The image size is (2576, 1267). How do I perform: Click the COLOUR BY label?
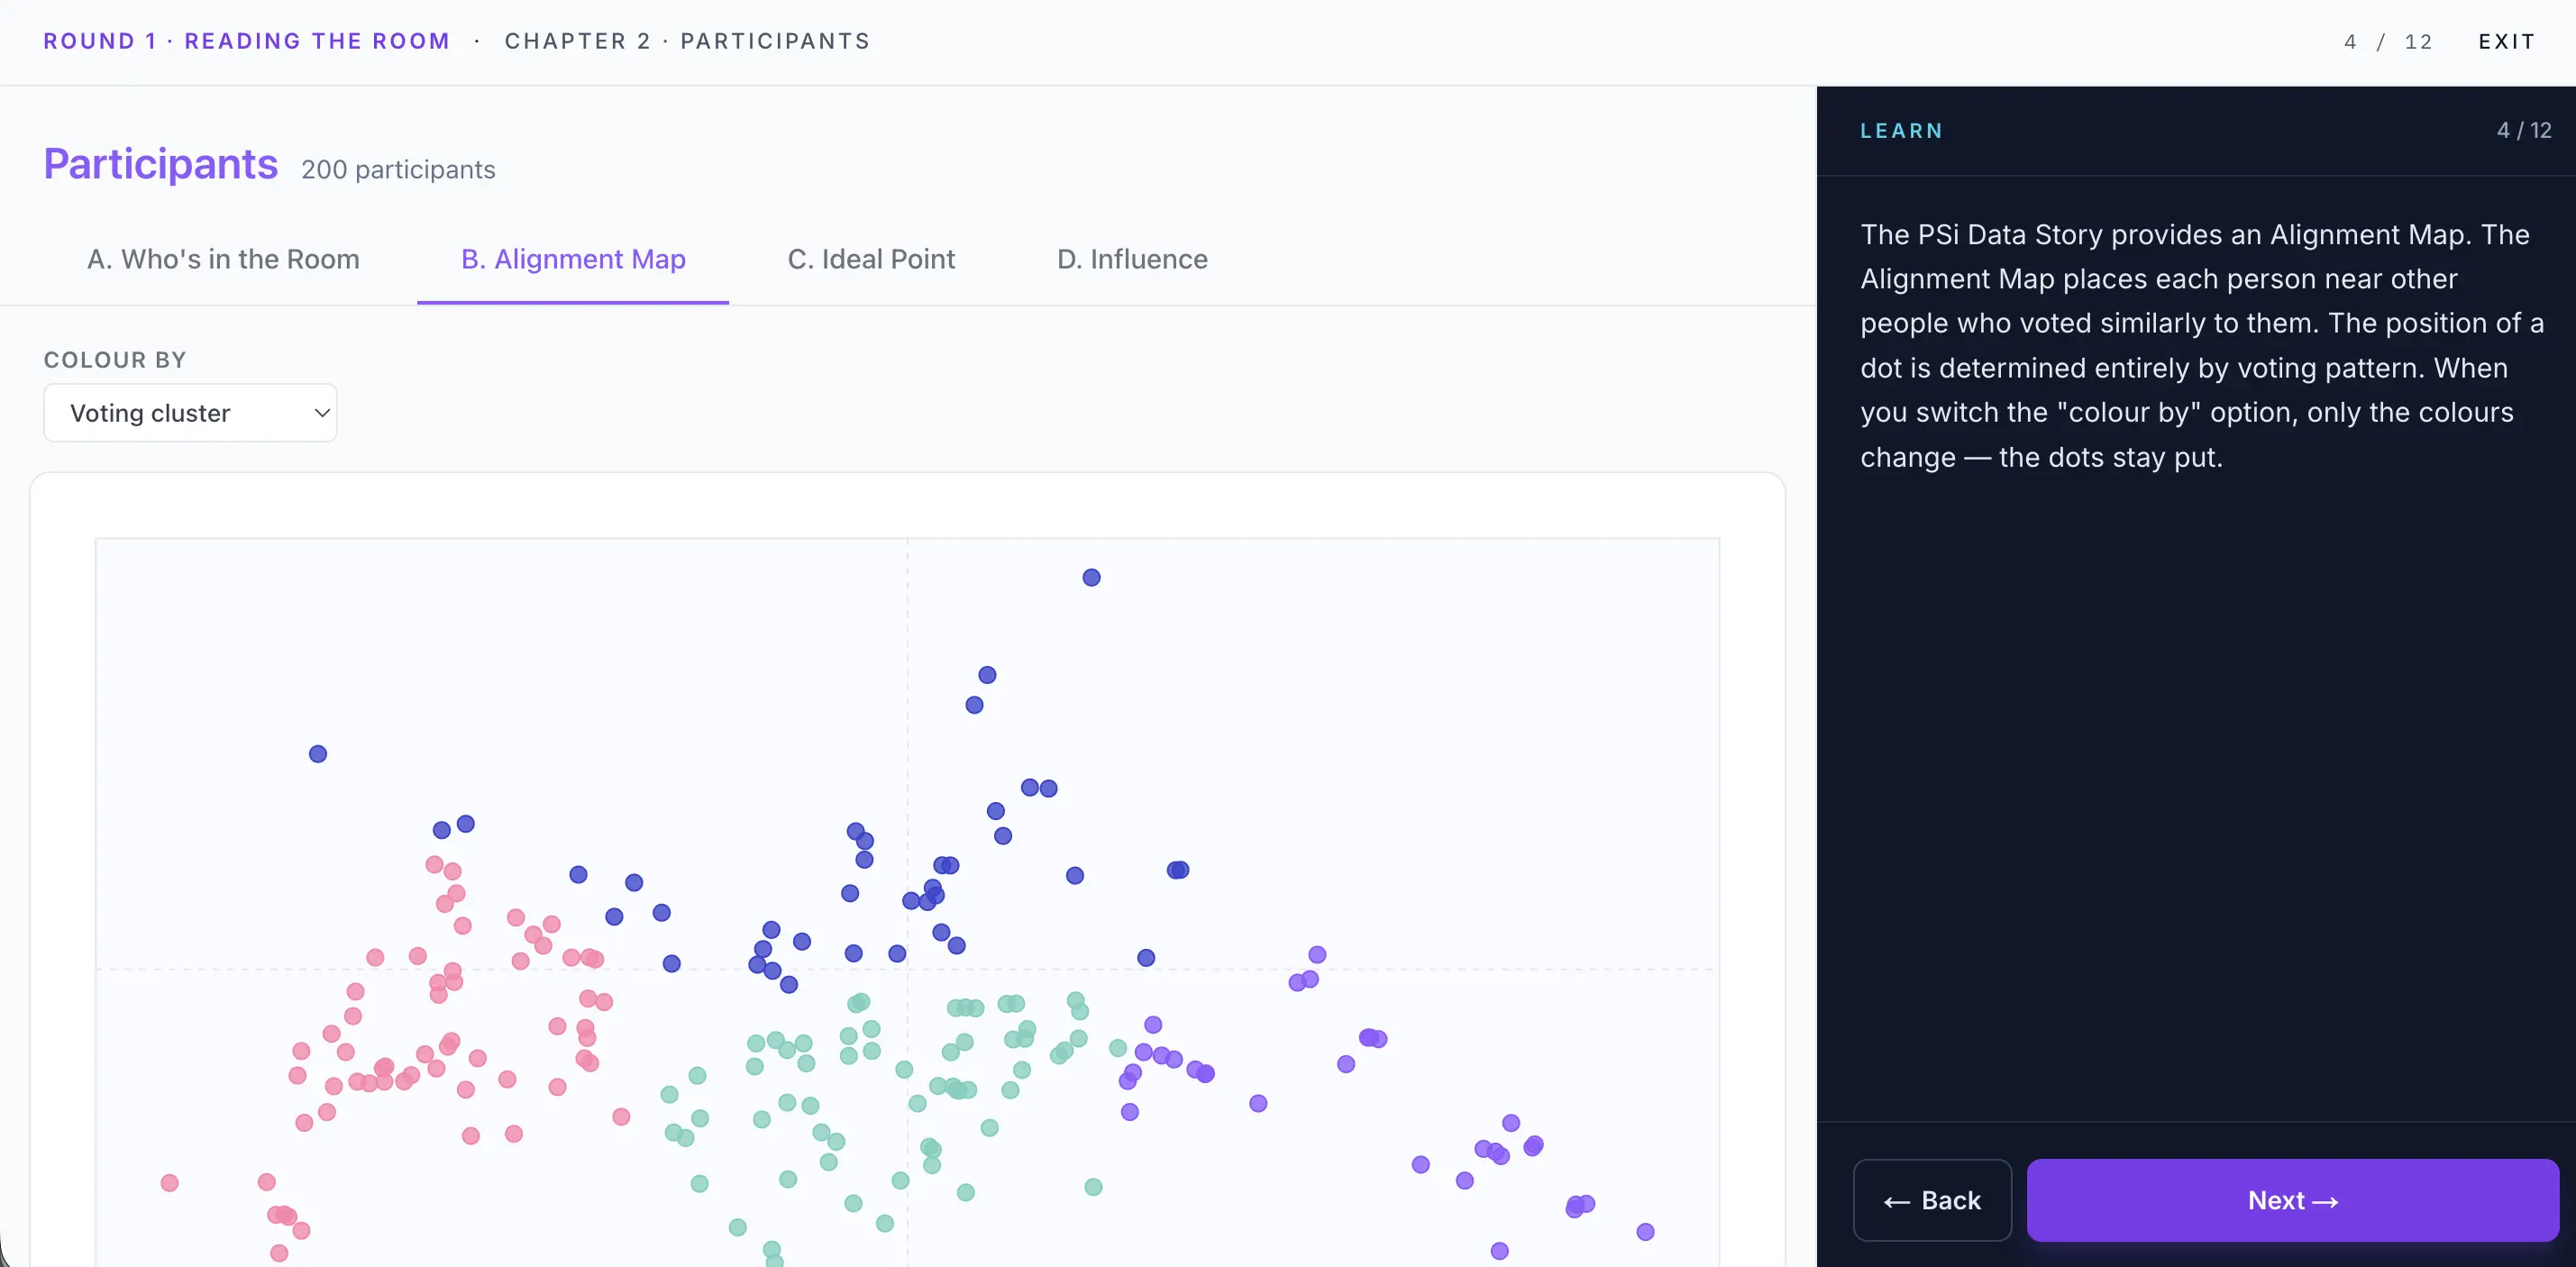tap(115, 360)
